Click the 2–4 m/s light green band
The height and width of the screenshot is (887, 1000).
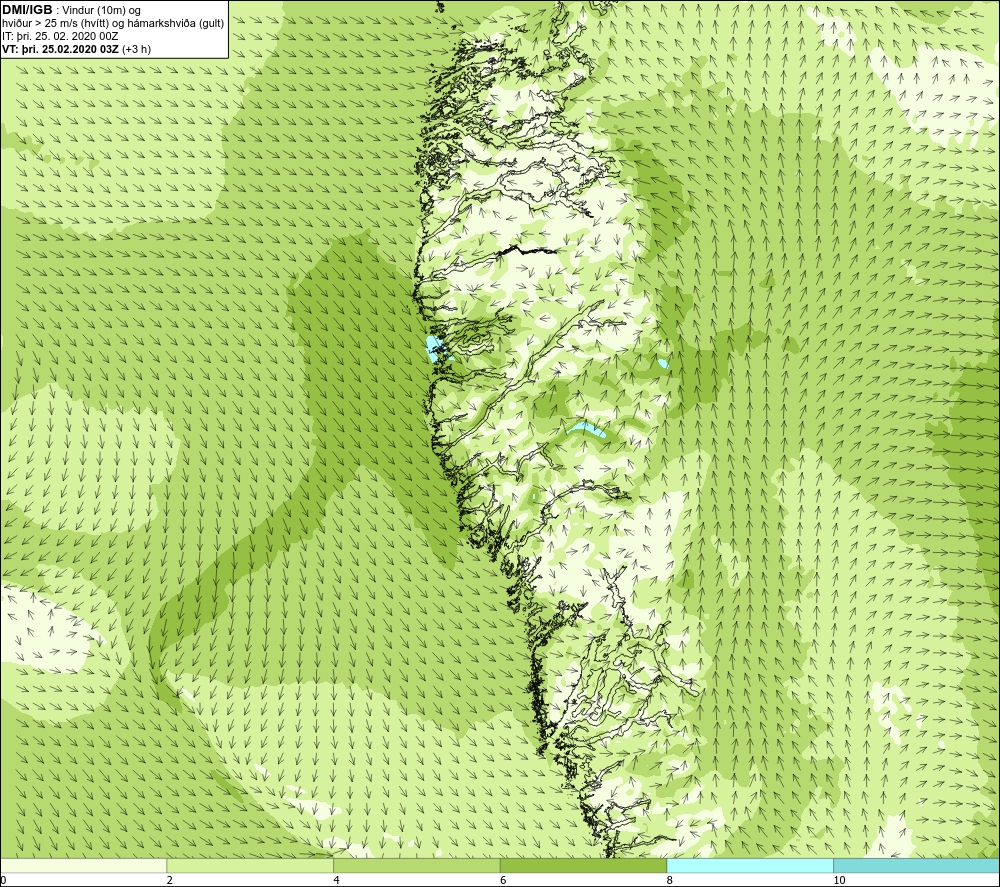coord(250,865)
